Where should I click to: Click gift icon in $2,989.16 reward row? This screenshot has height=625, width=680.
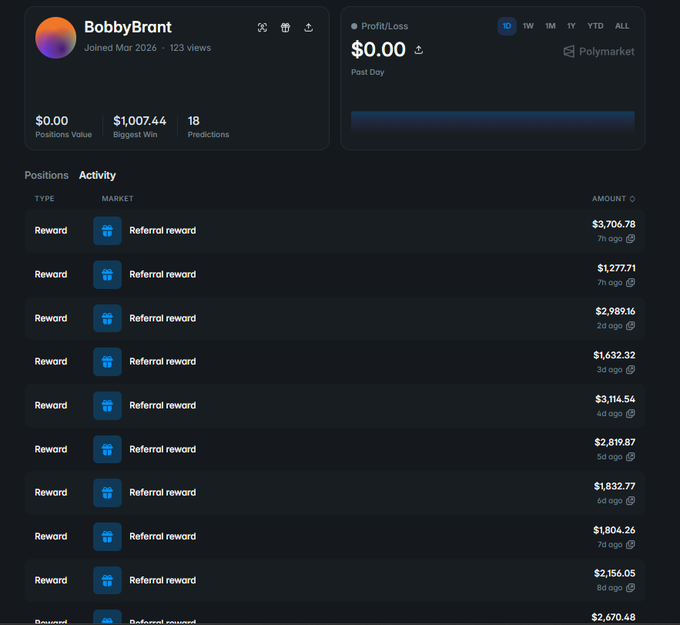[x=107, y=318]
